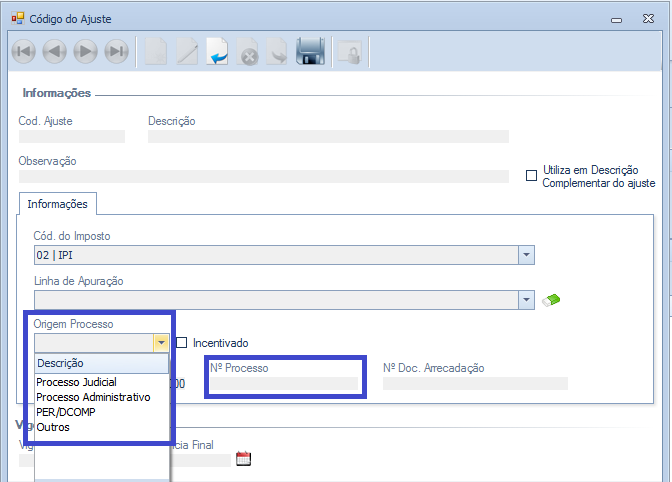
Task: Minimize the Código do Ajuste window
Action: pos(616,20)
